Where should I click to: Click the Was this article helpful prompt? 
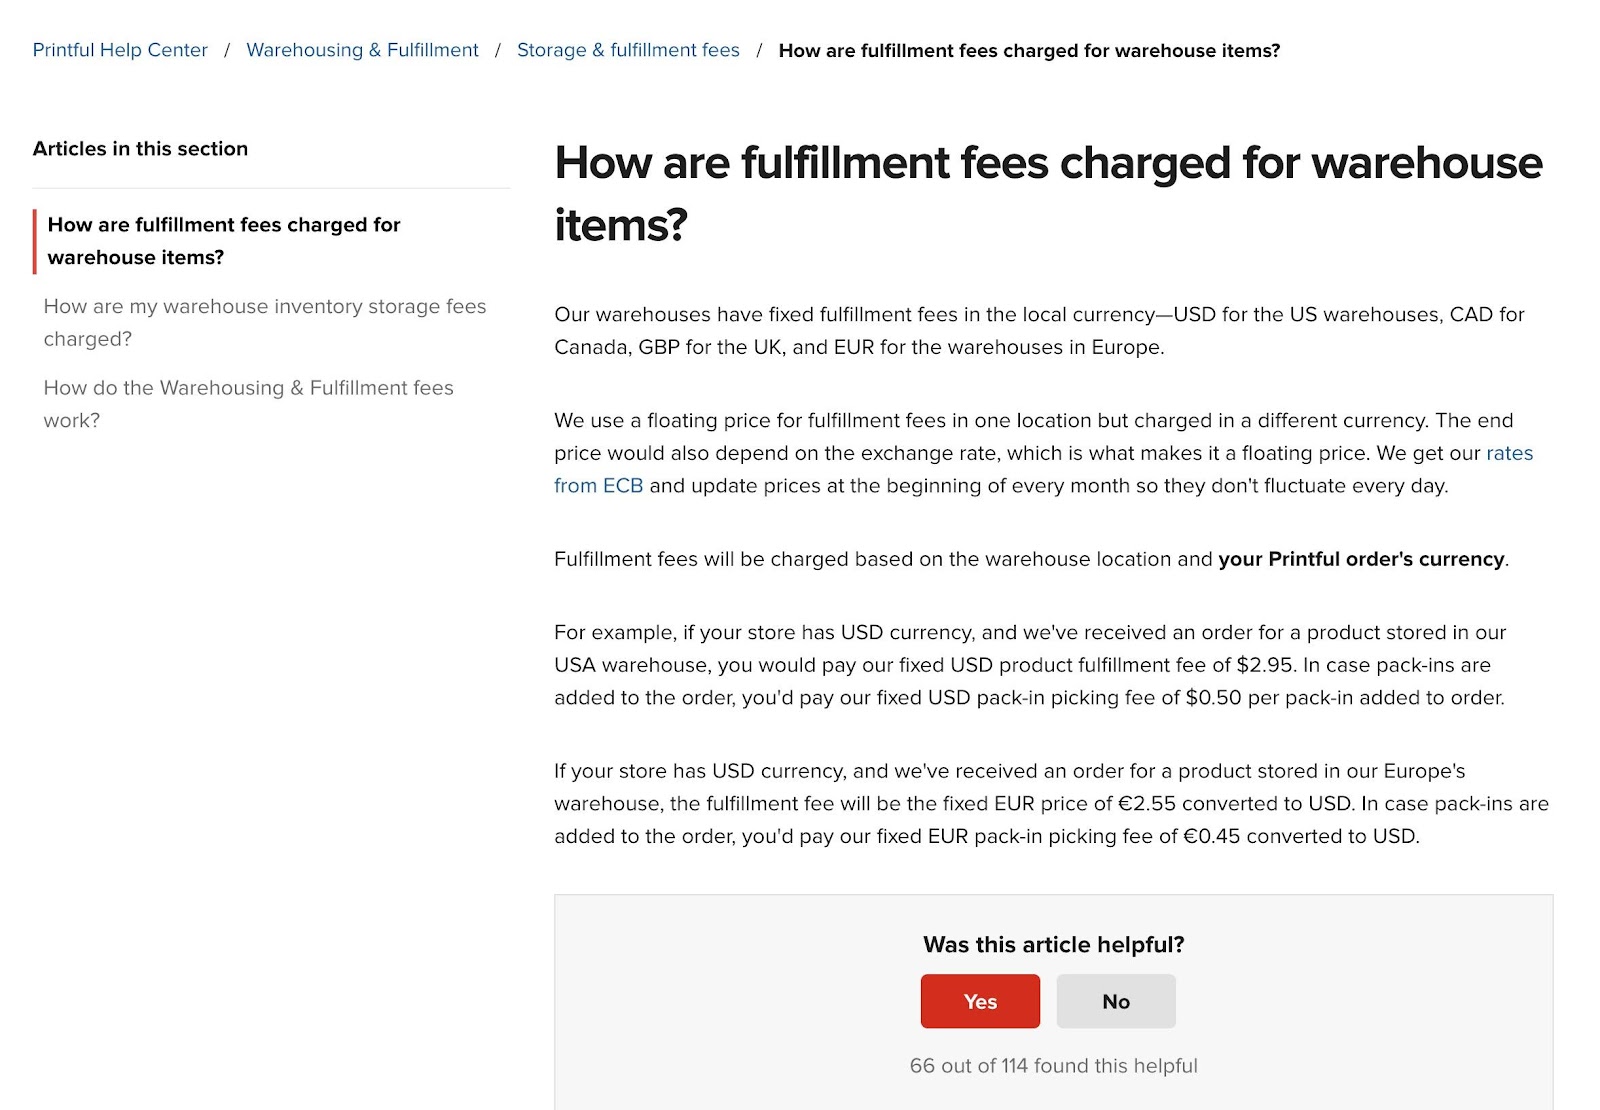[x=1052, y=944]
